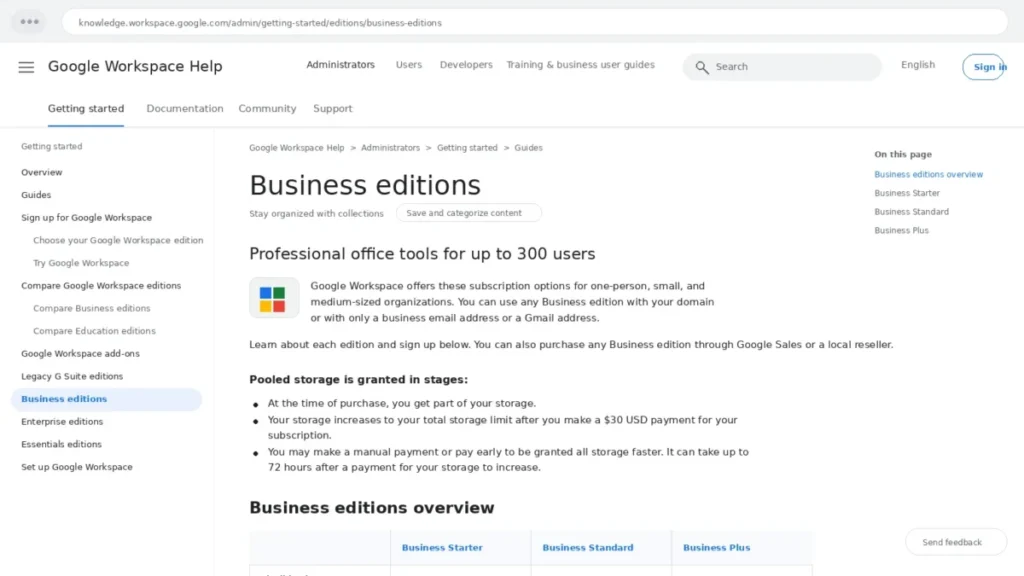Open Overview in the sidebar
This screenshot has height=576, width=1024.
click(42, 172)
